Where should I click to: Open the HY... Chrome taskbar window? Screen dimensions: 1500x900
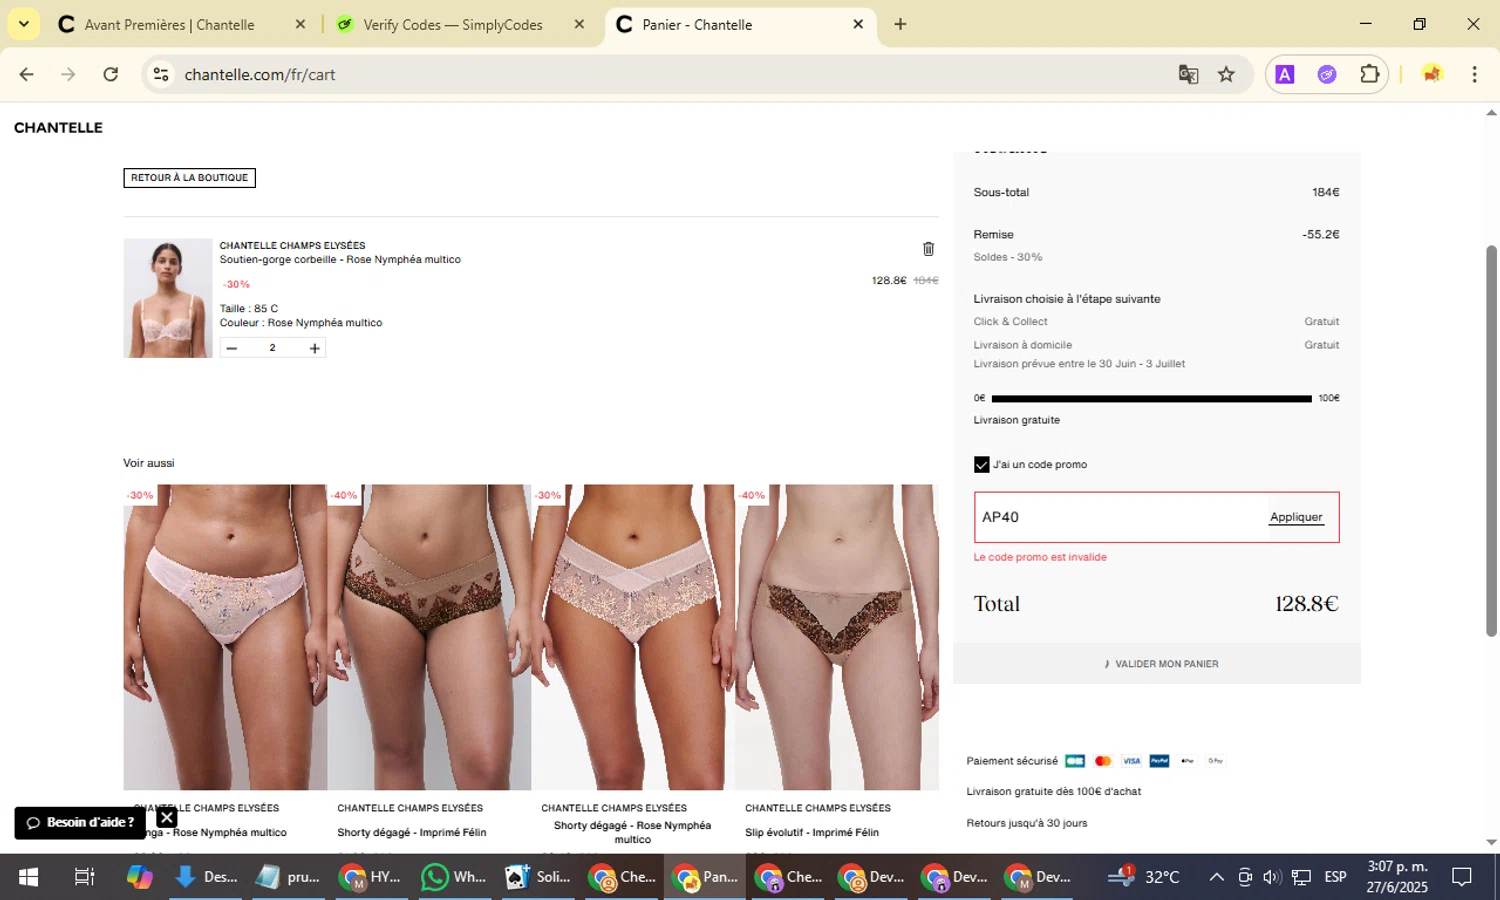click(371, 877)
